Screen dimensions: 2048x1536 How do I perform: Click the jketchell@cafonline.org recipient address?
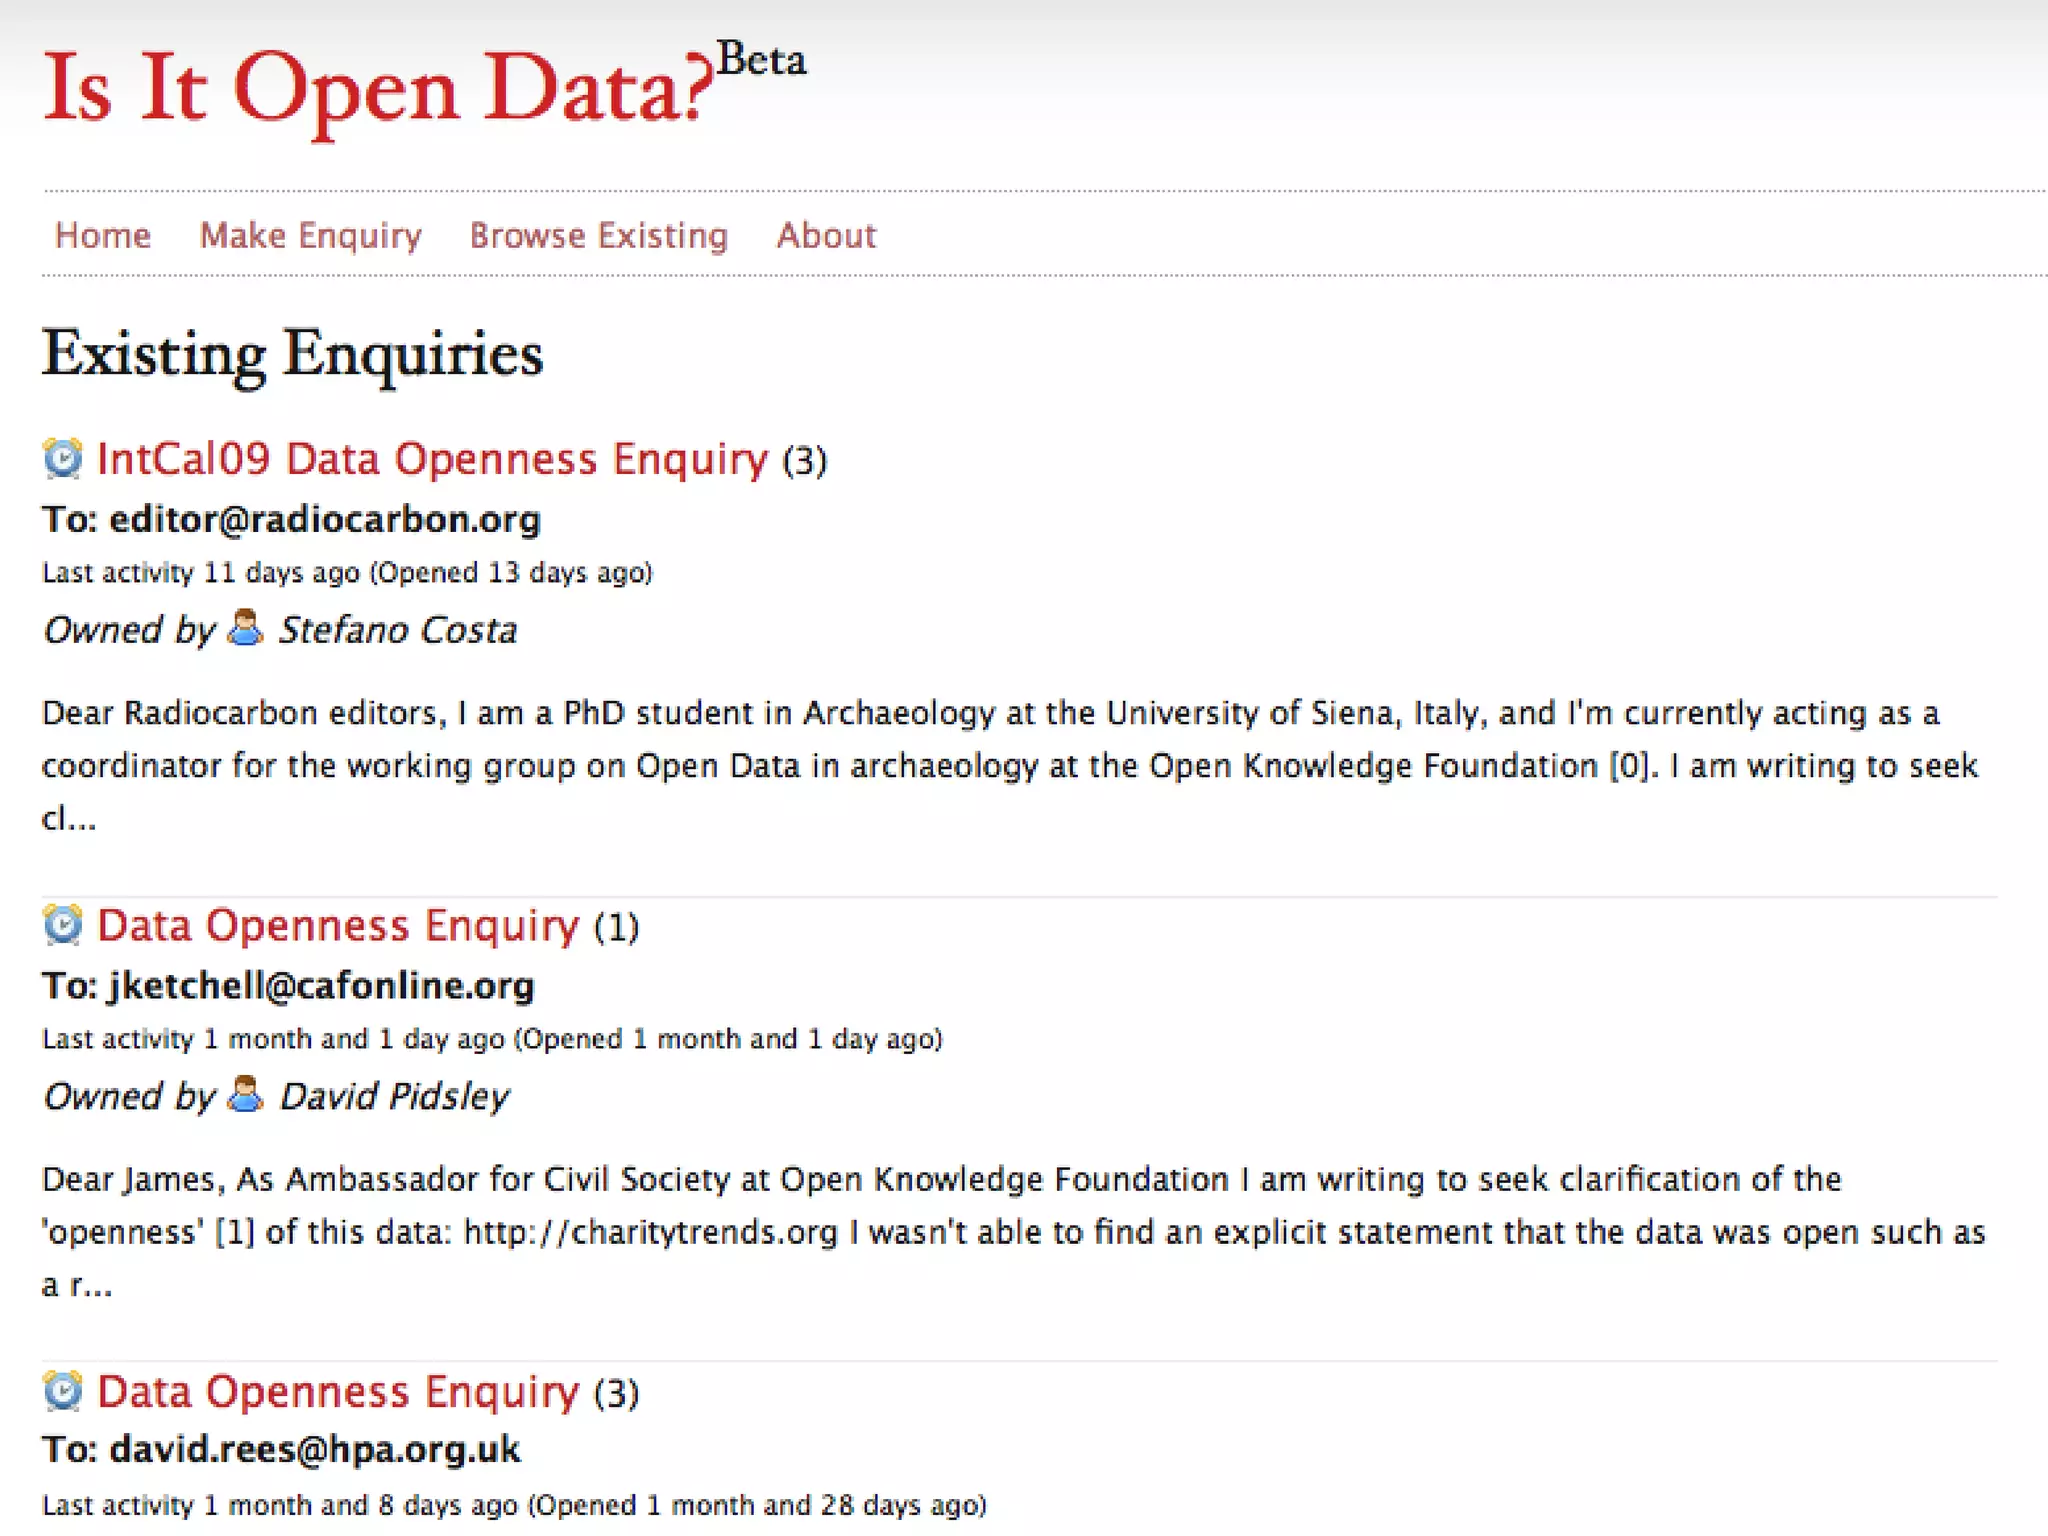[x=321, y=986]
